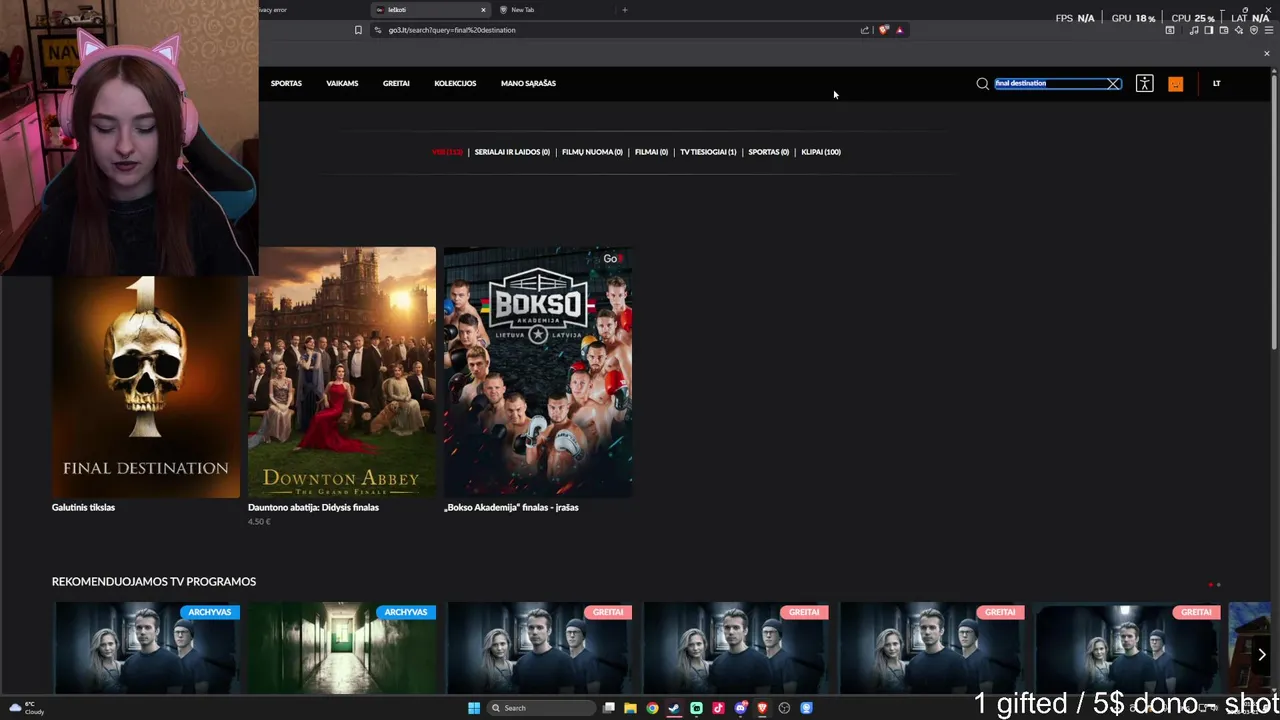Close the Ieškoti browser tab

point(483,10)
